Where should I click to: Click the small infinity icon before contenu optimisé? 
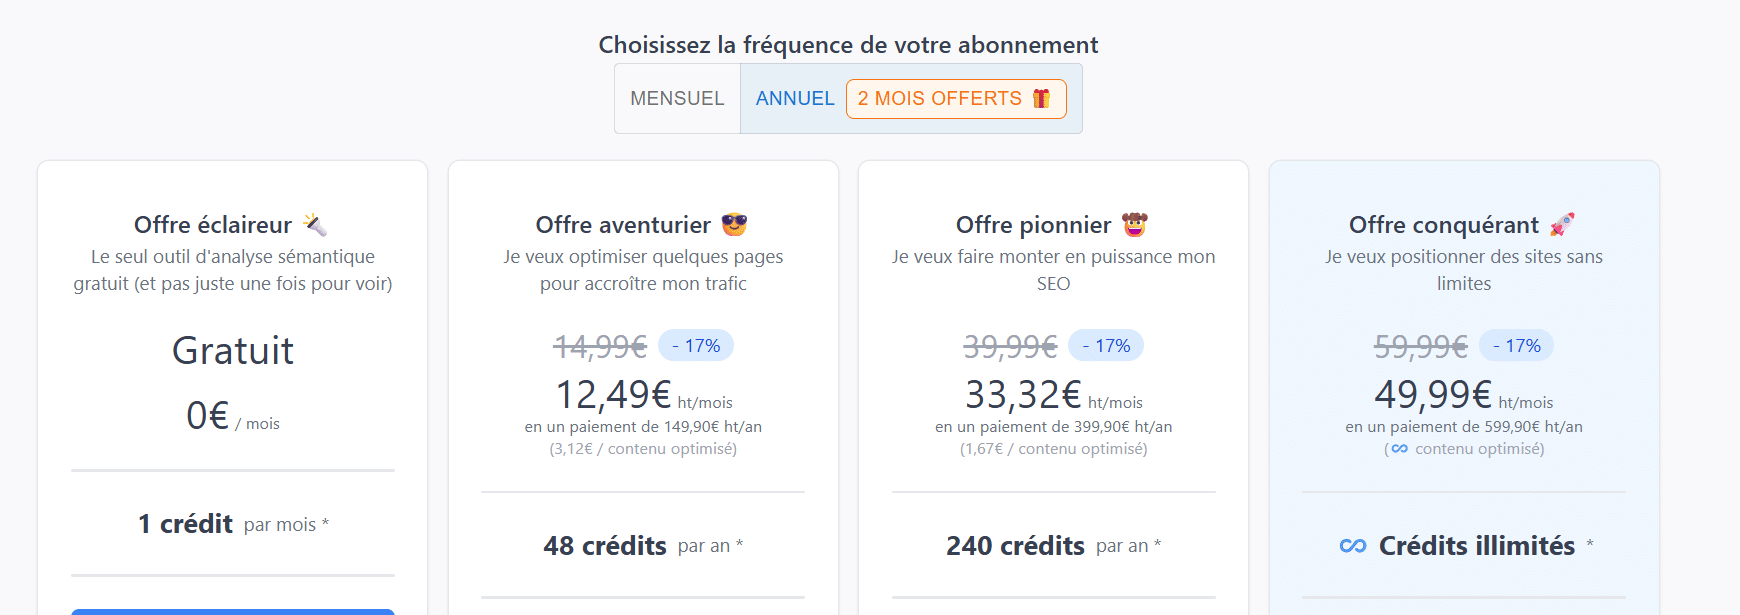tap(1399, 449)
